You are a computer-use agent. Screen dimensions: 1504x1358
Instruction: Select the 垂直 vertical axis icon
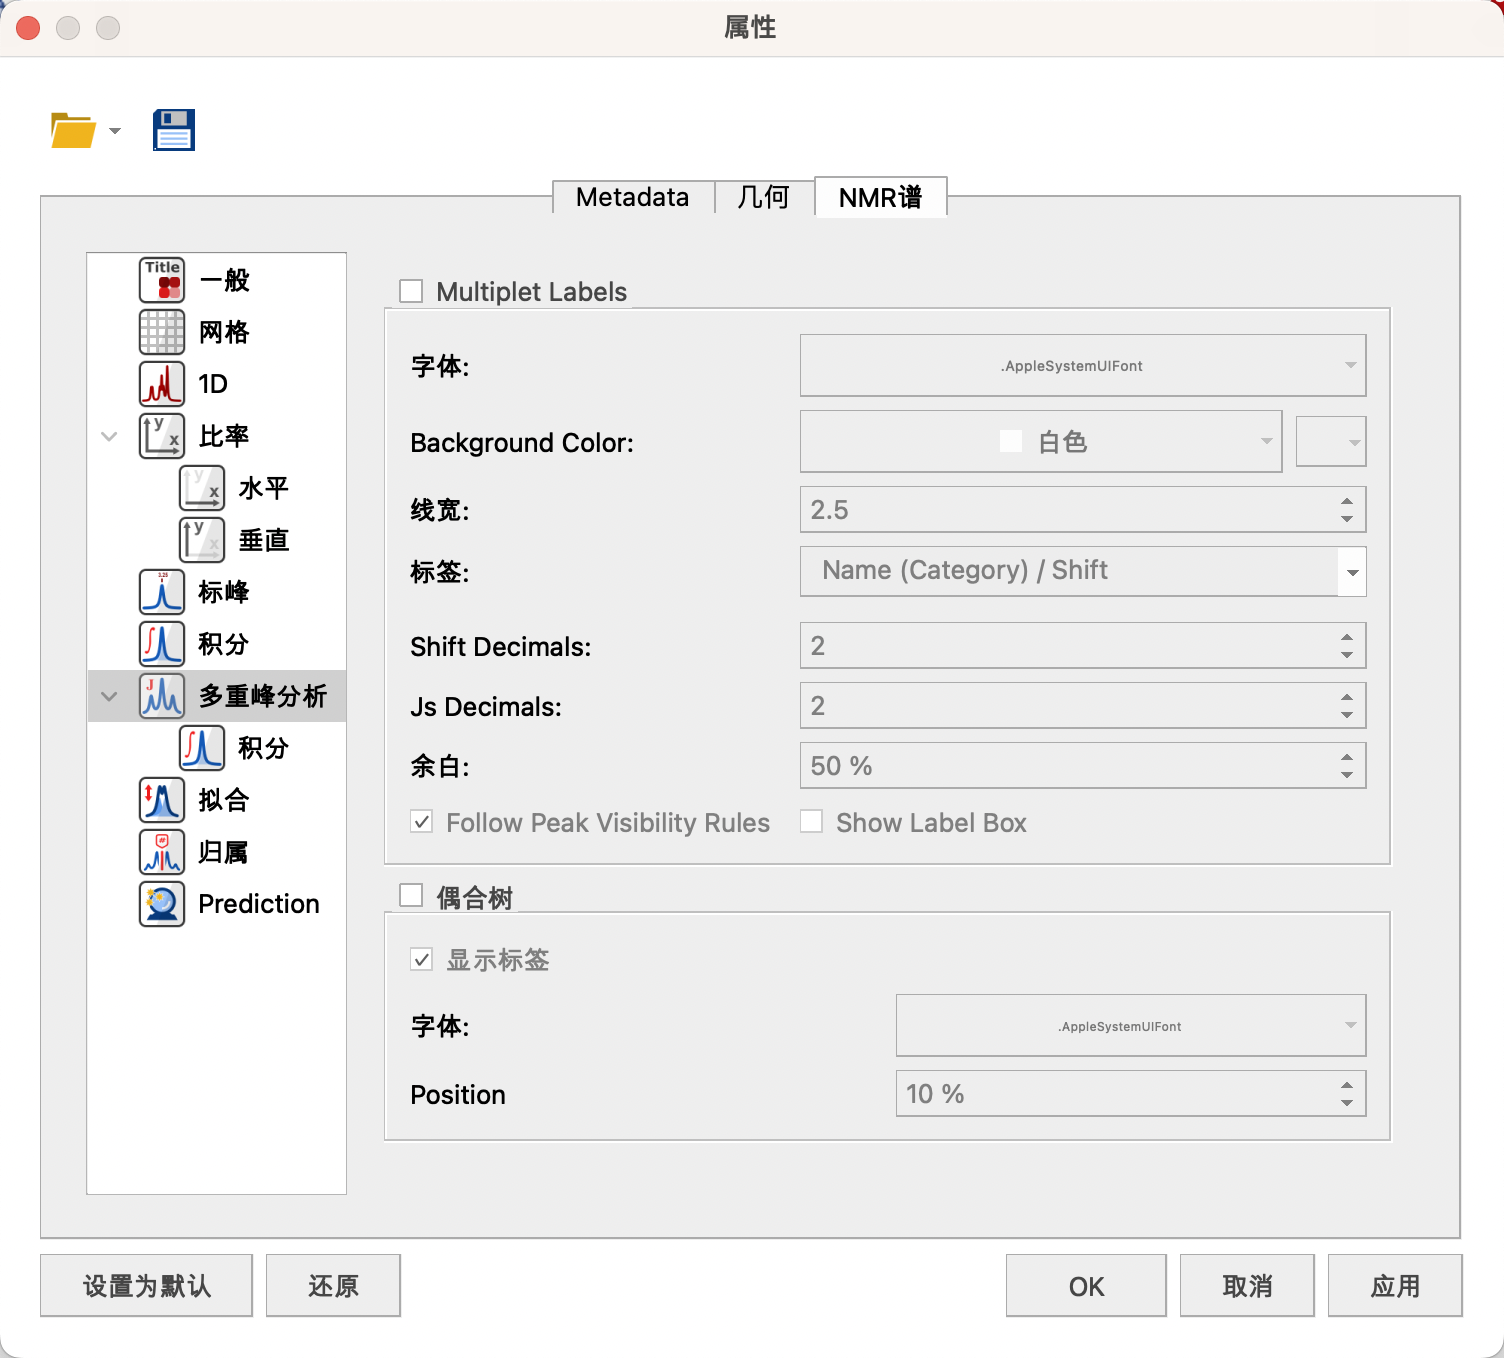[202, 540]
